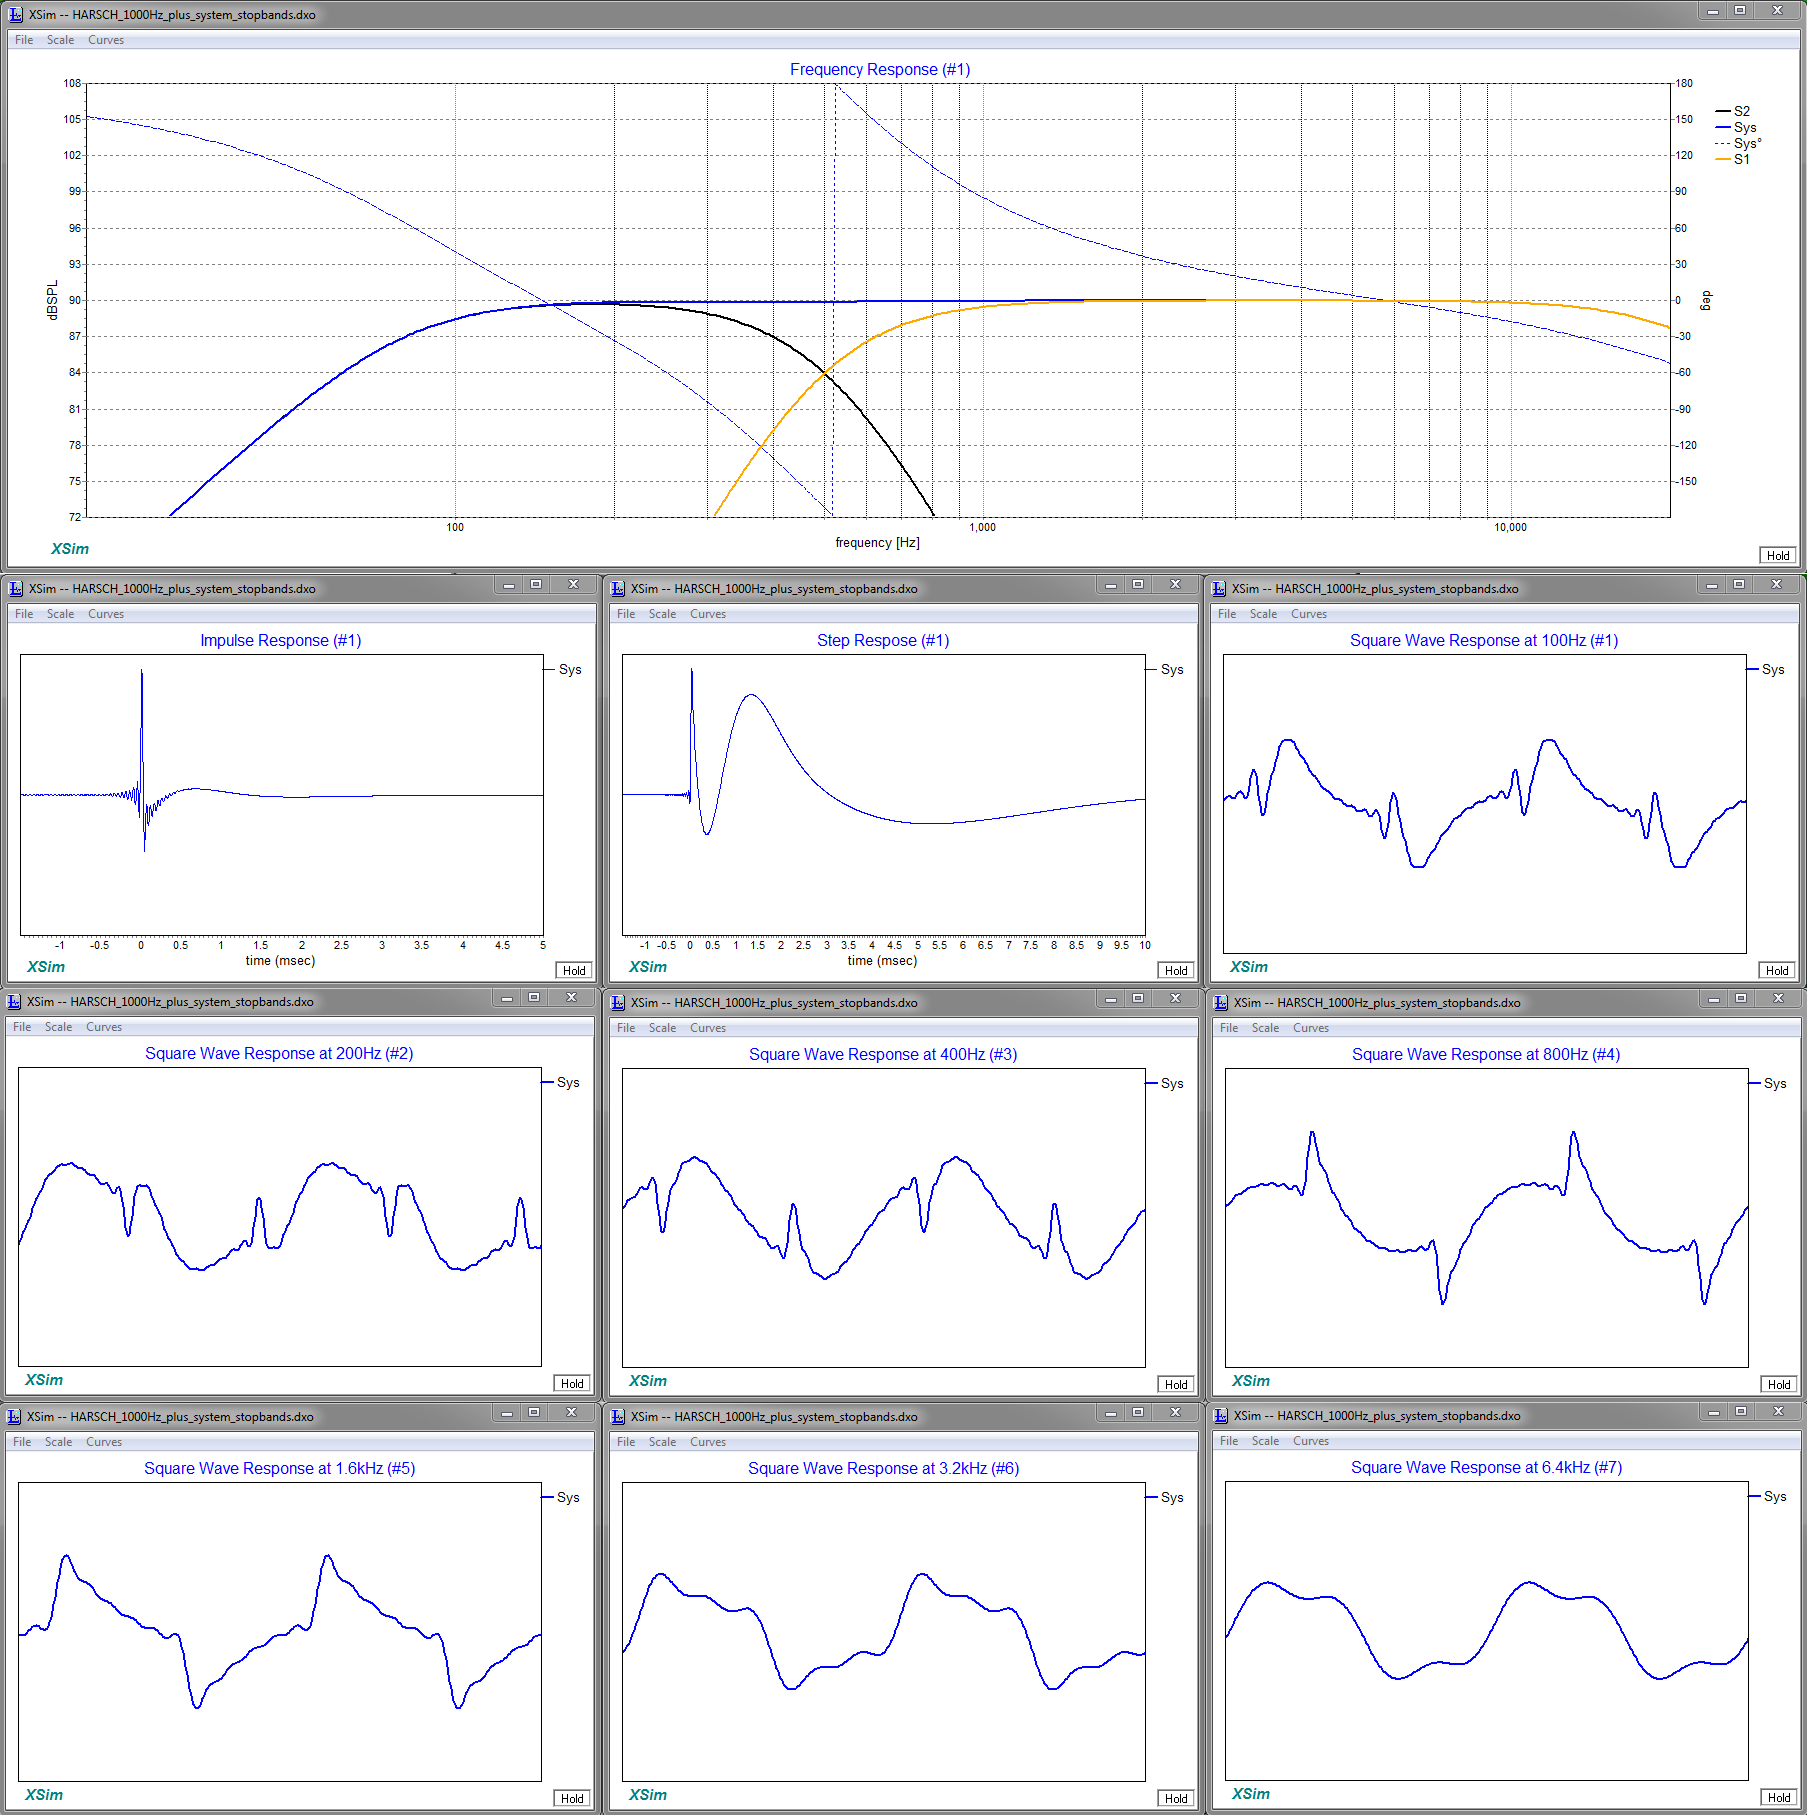1807x1815 pixels.
Task: Open Scale menu in Step Response window
Action: click(662, 614)
